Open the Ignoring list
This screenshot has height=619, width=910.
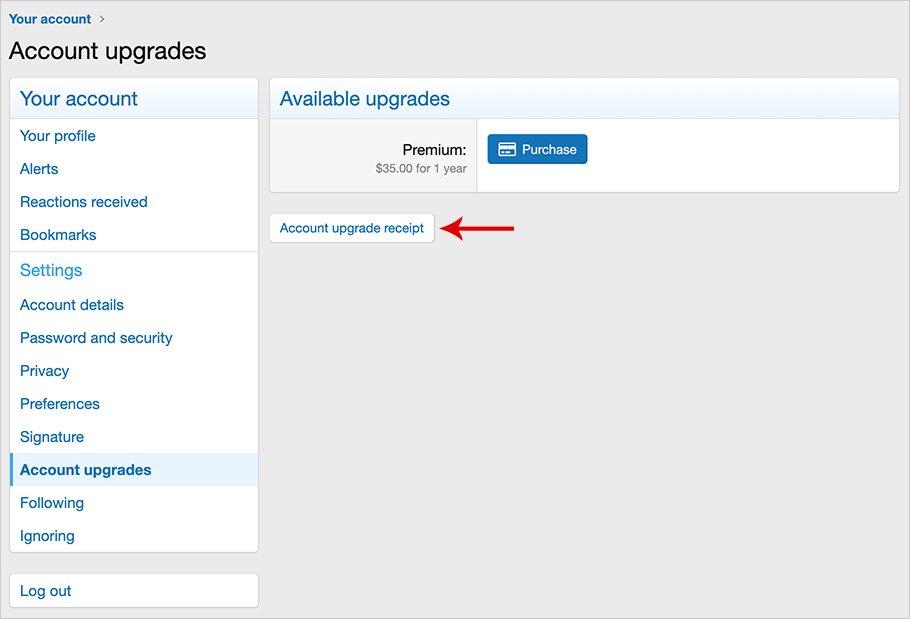47,536
